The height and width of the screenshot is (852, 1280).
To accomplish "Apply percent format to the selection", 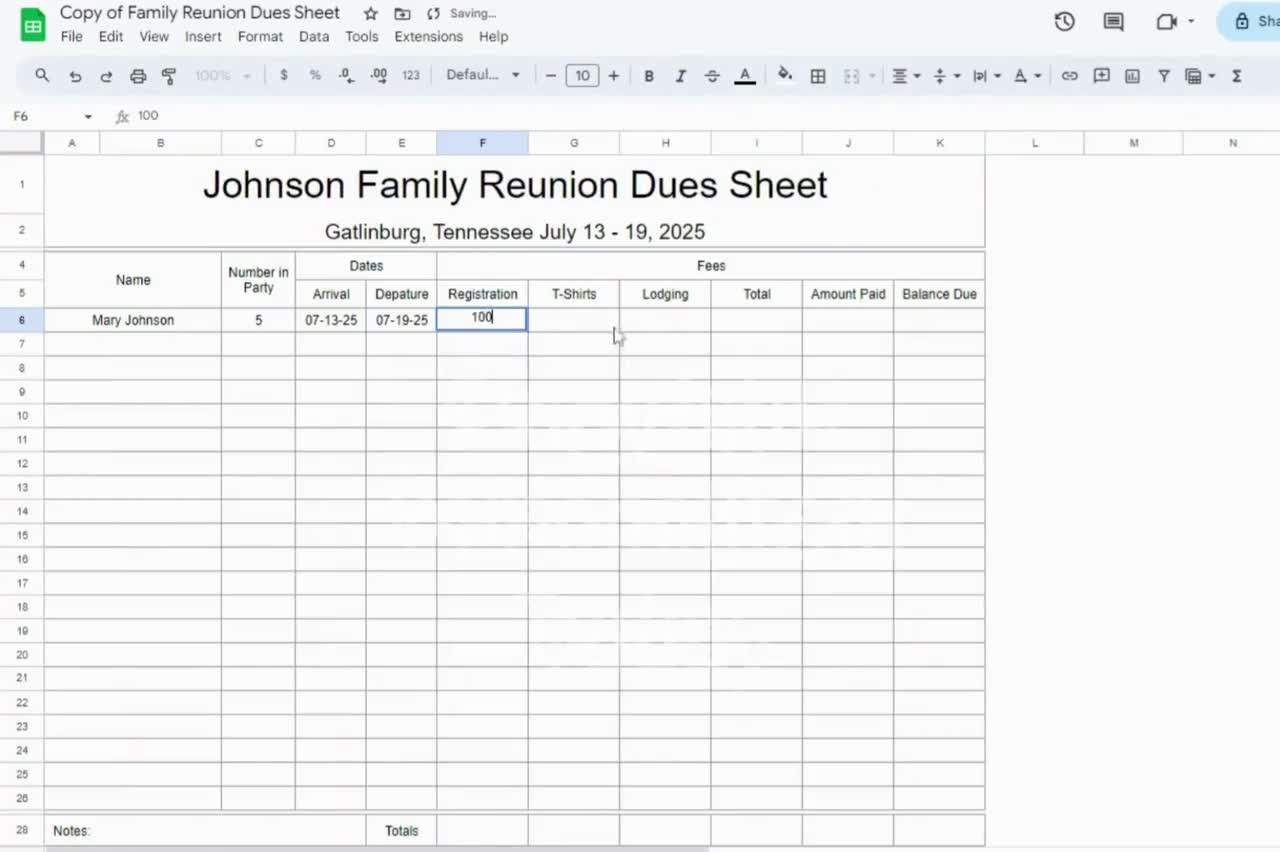I will [314, 75].
